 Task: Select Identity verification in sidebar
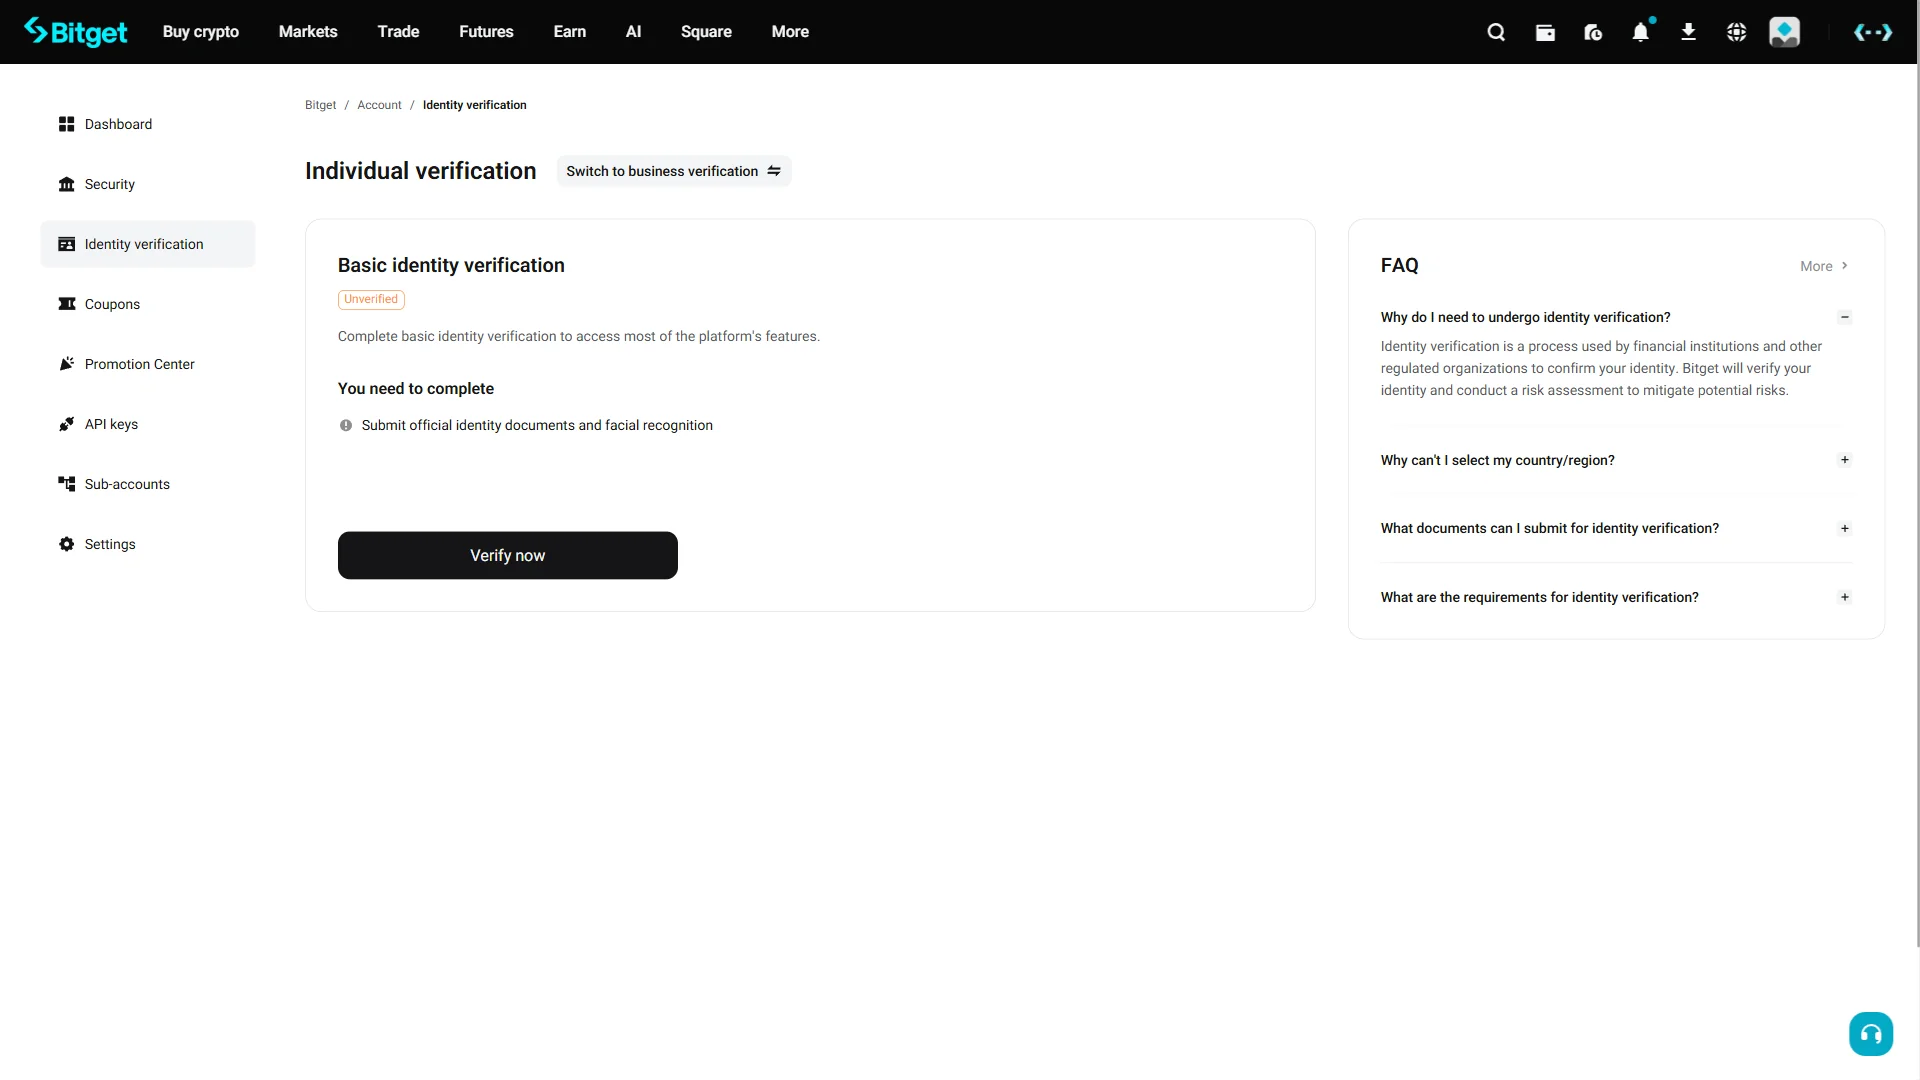(148, 244)
